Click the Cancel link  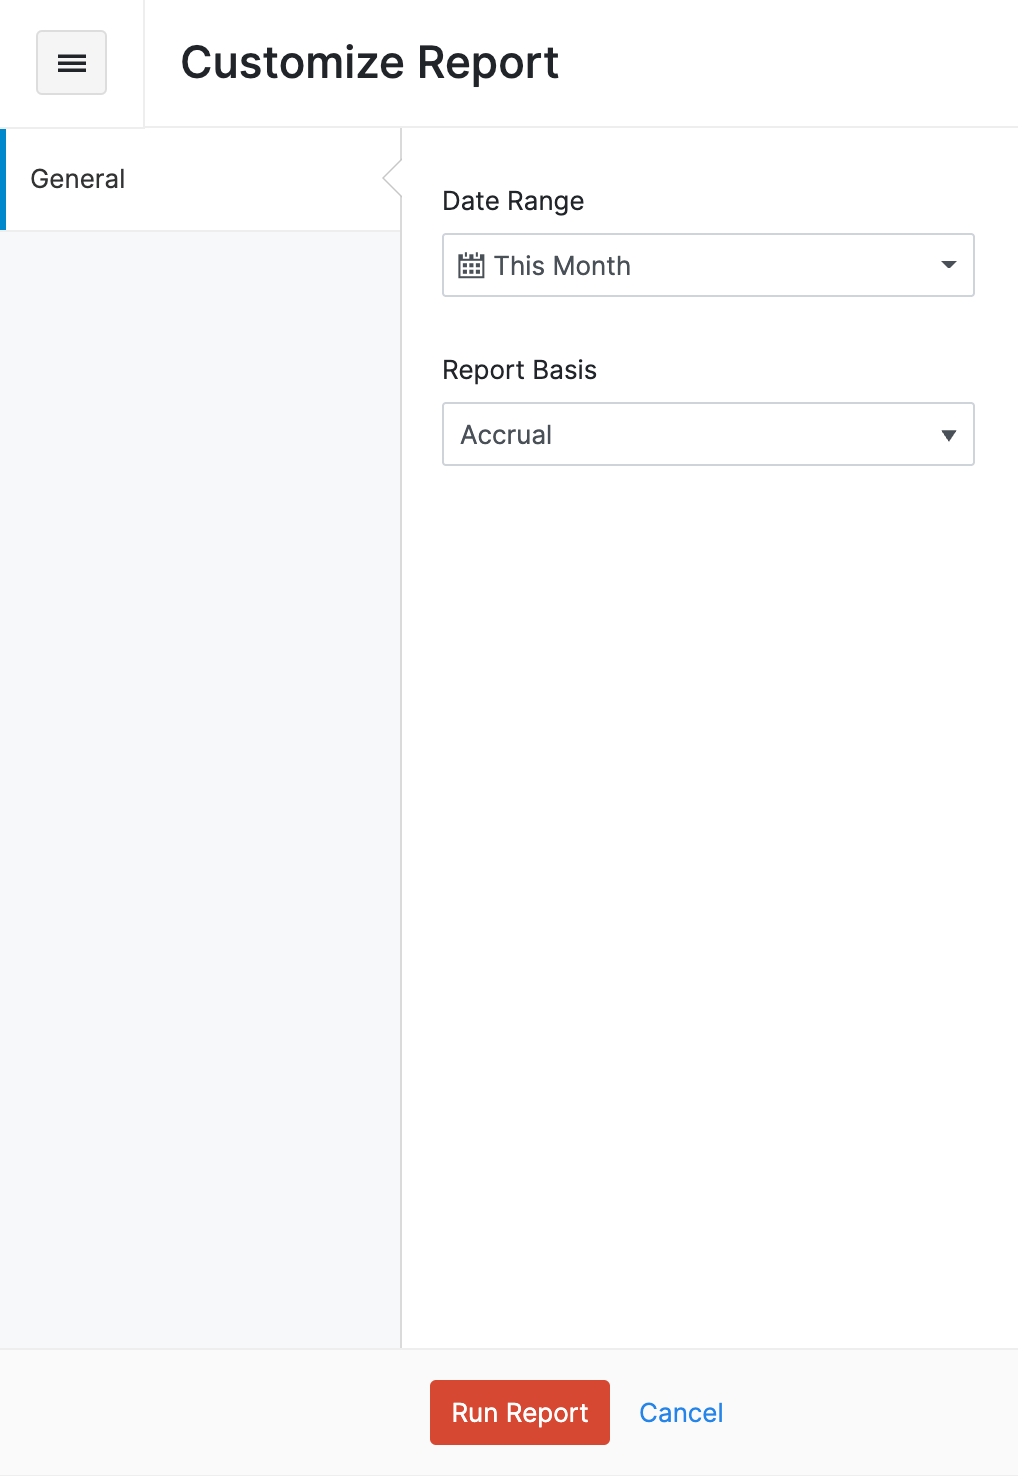tap(681, 1412)
